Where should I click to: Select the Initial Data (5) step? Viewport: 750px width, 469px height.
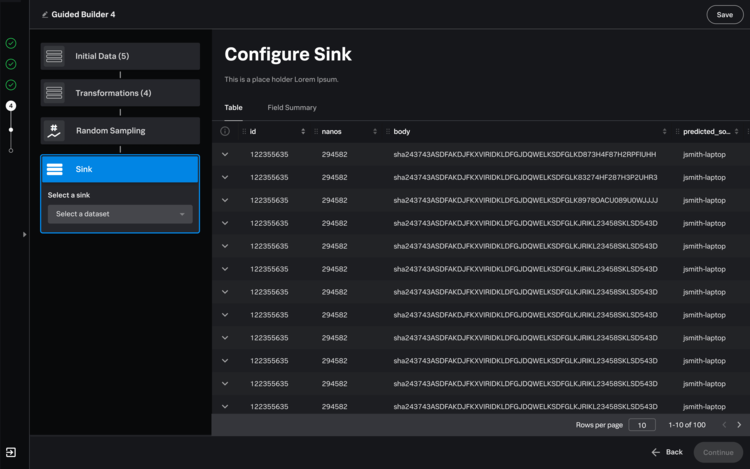coord(120,56)
